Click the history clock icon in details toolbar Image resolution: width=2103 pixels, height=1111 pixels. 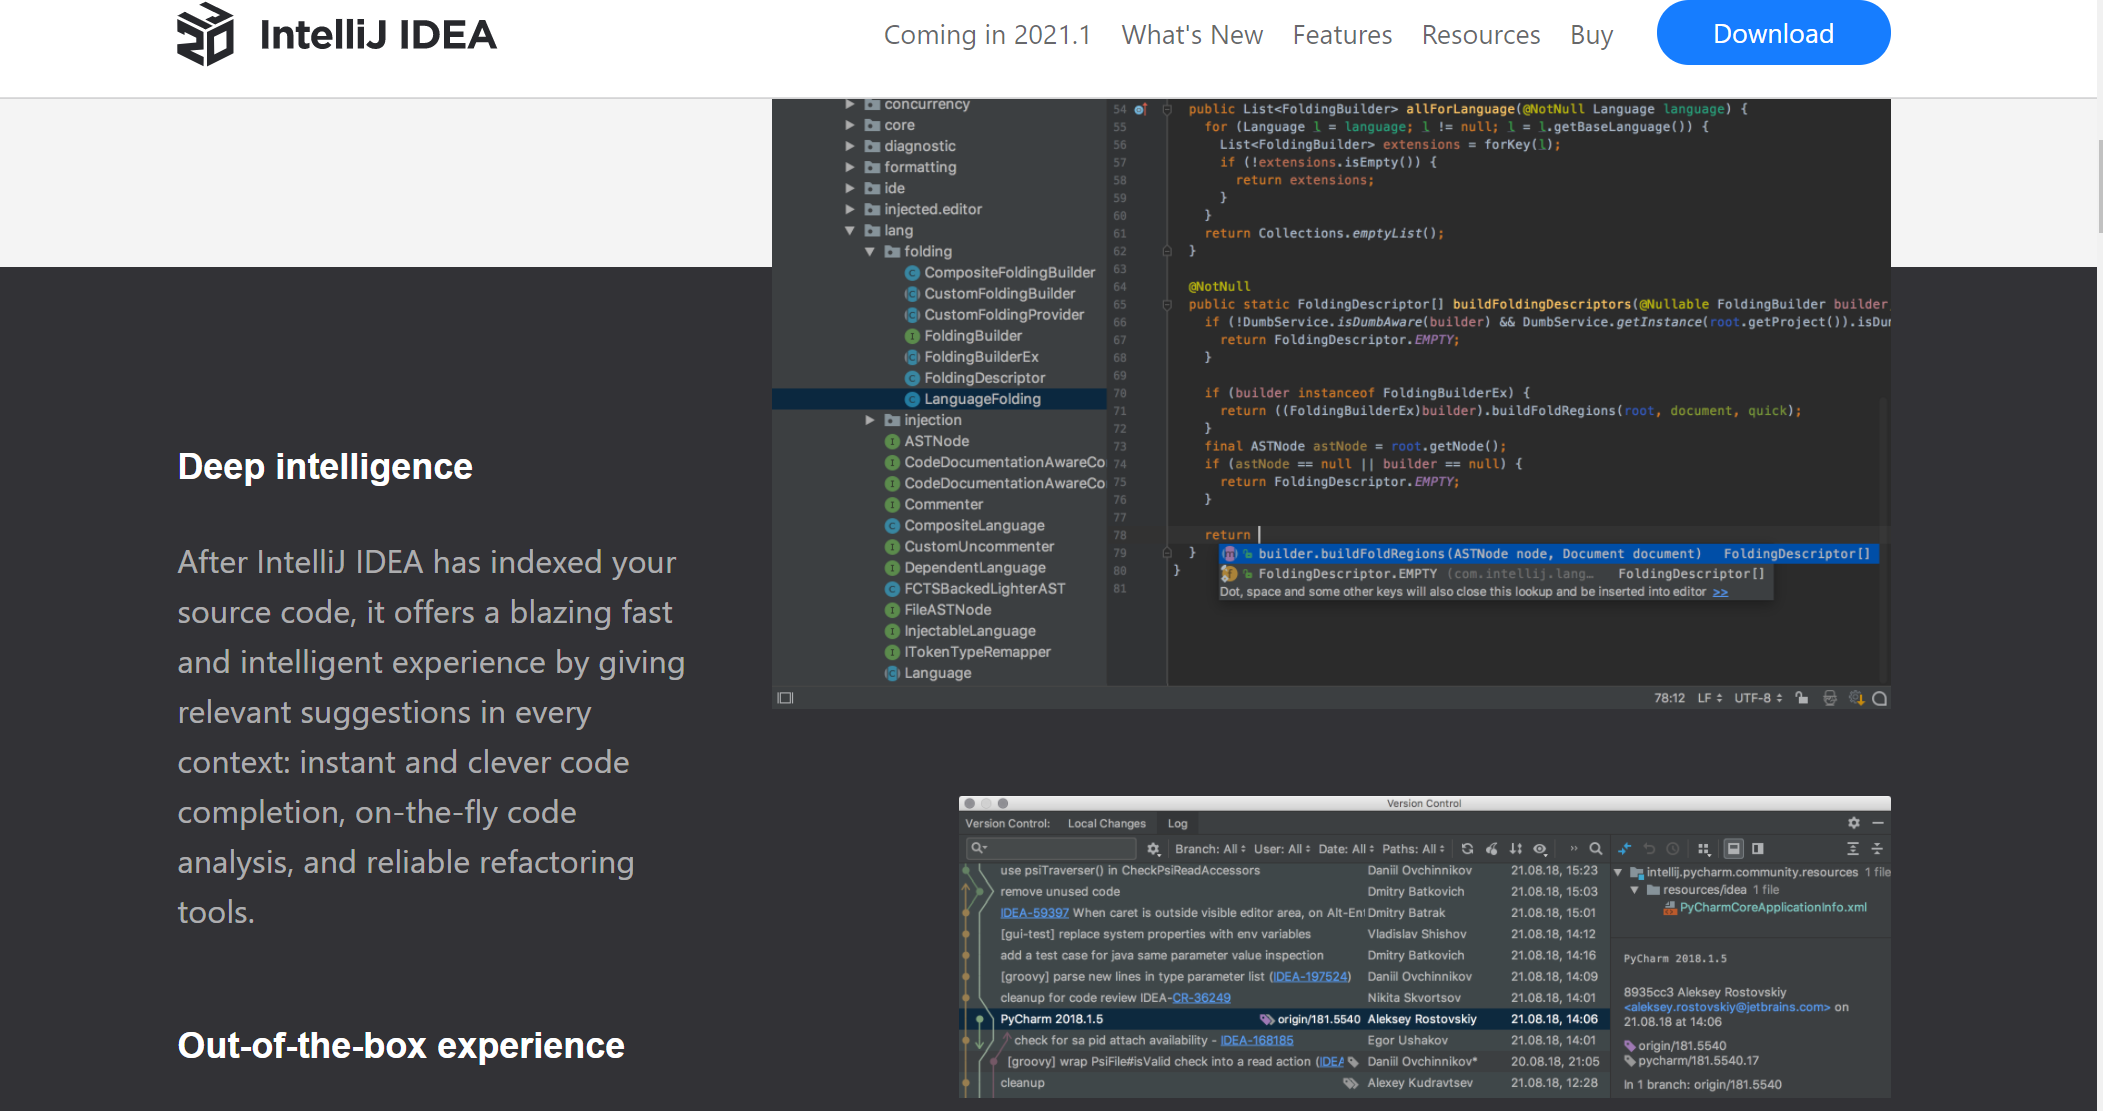1673,849
